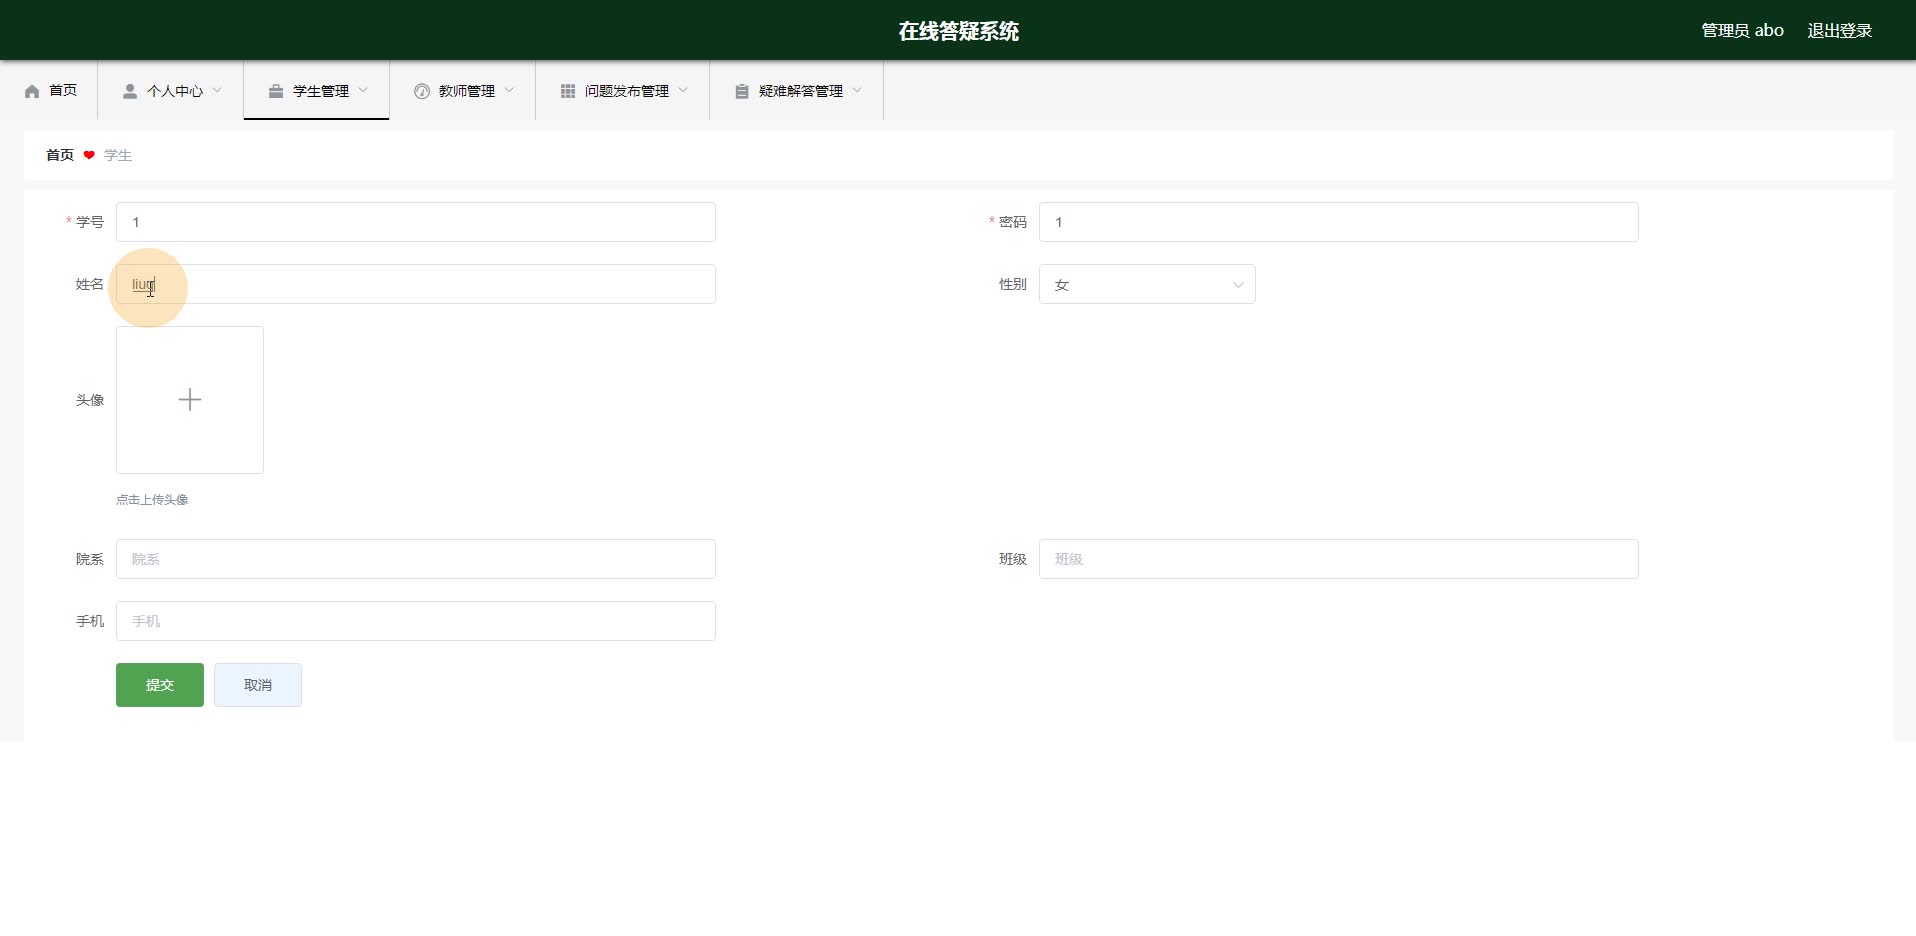Click the grid icon for 问题发布管理
The width and height of the screenshot is (1916, 936).
(x=568, y=91)
